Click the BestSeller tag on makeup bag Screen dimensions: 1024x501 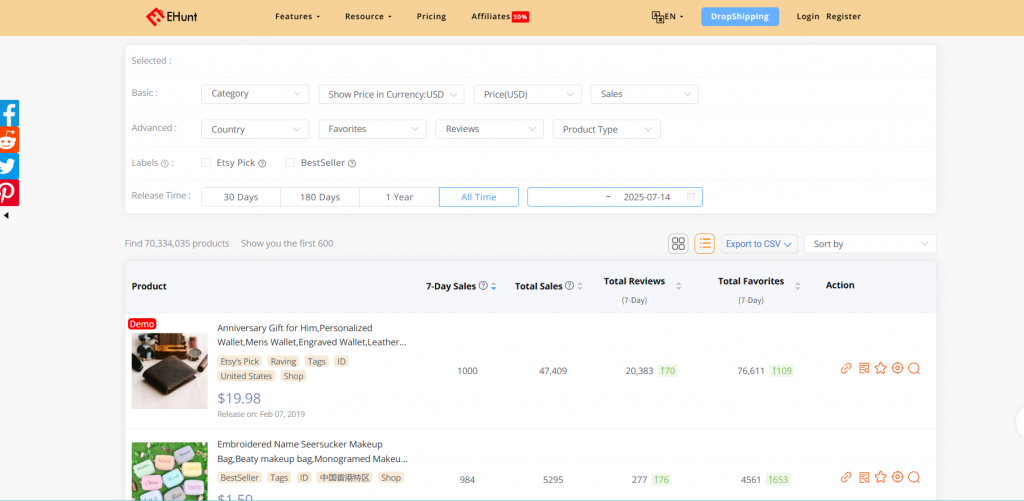(240, 477)
